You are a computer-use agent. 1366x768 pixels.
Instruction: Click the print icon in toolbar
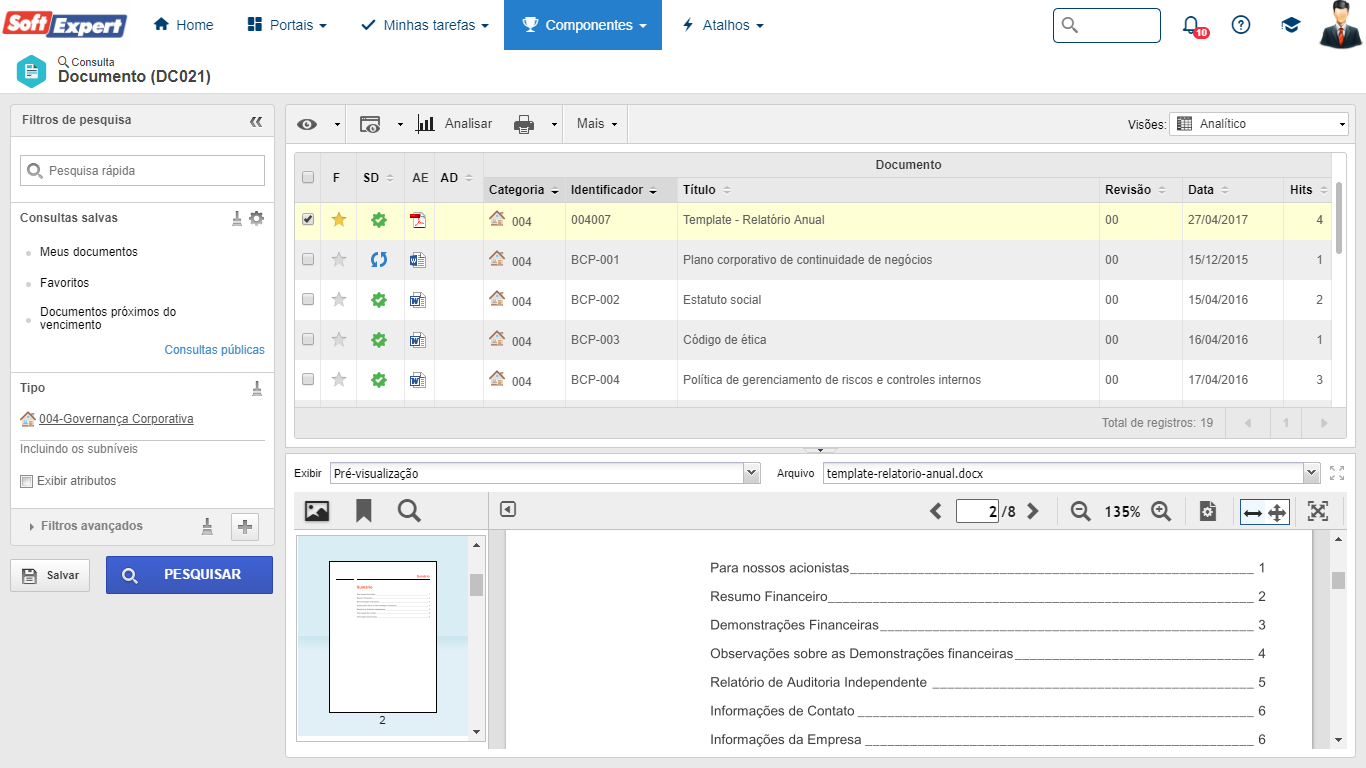tap(524, 124)
